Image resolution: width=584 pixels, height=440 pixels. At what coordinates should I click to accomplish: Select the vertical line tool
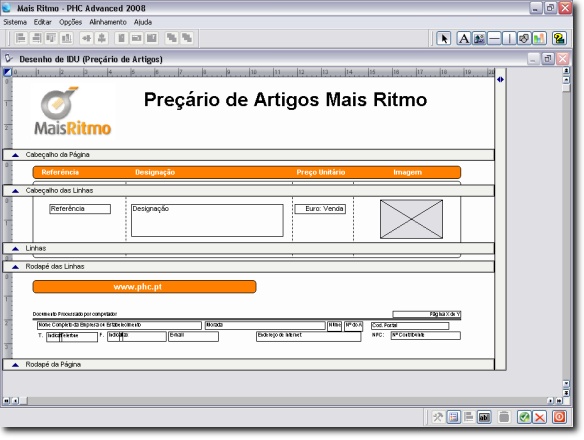[x=509, y=38]
